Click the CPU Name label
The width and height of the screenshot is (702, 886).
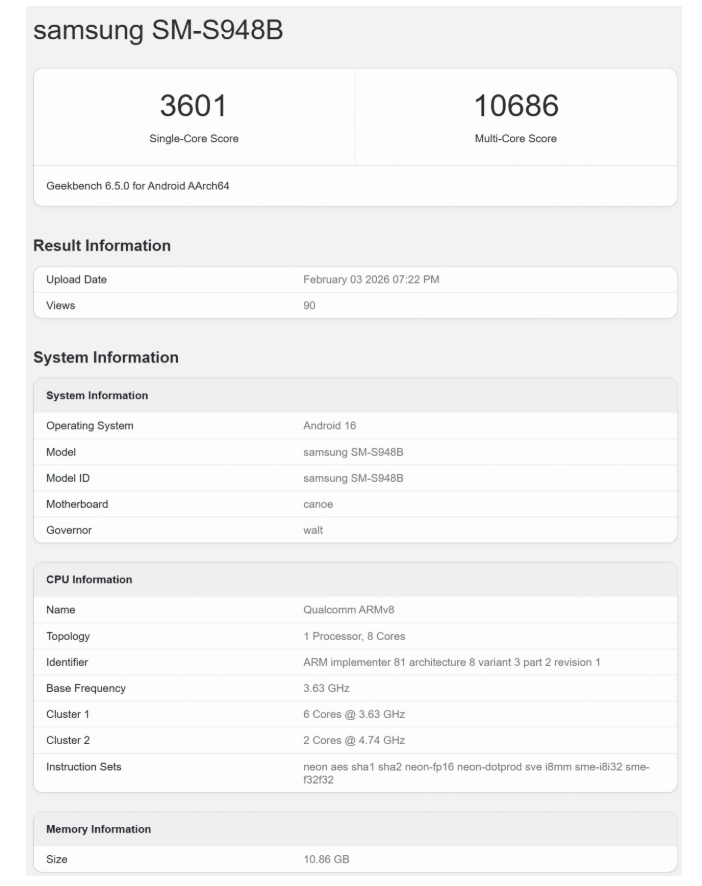click(60, 610)
